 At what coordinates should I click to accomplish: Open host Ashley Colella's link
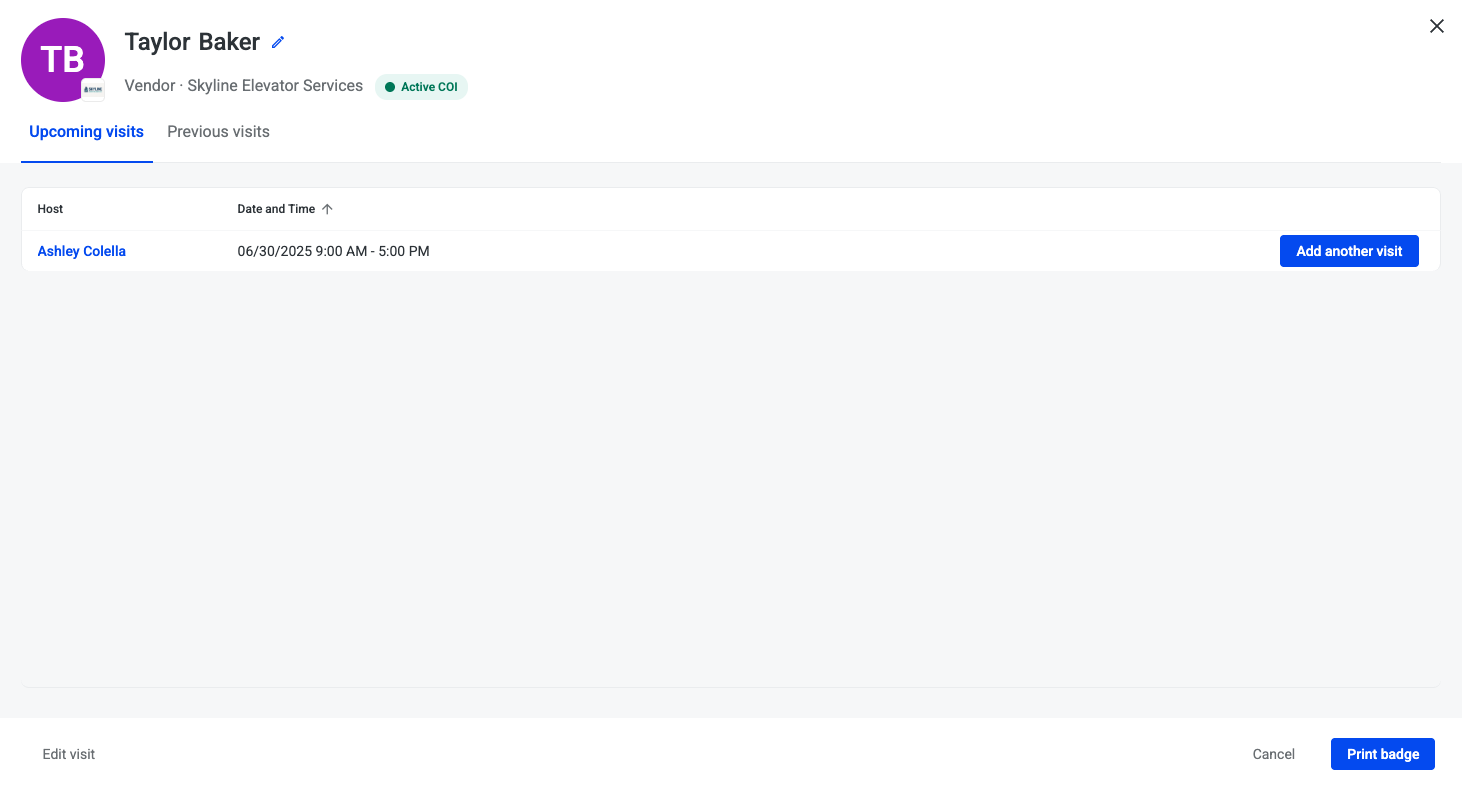click(82, 251)
